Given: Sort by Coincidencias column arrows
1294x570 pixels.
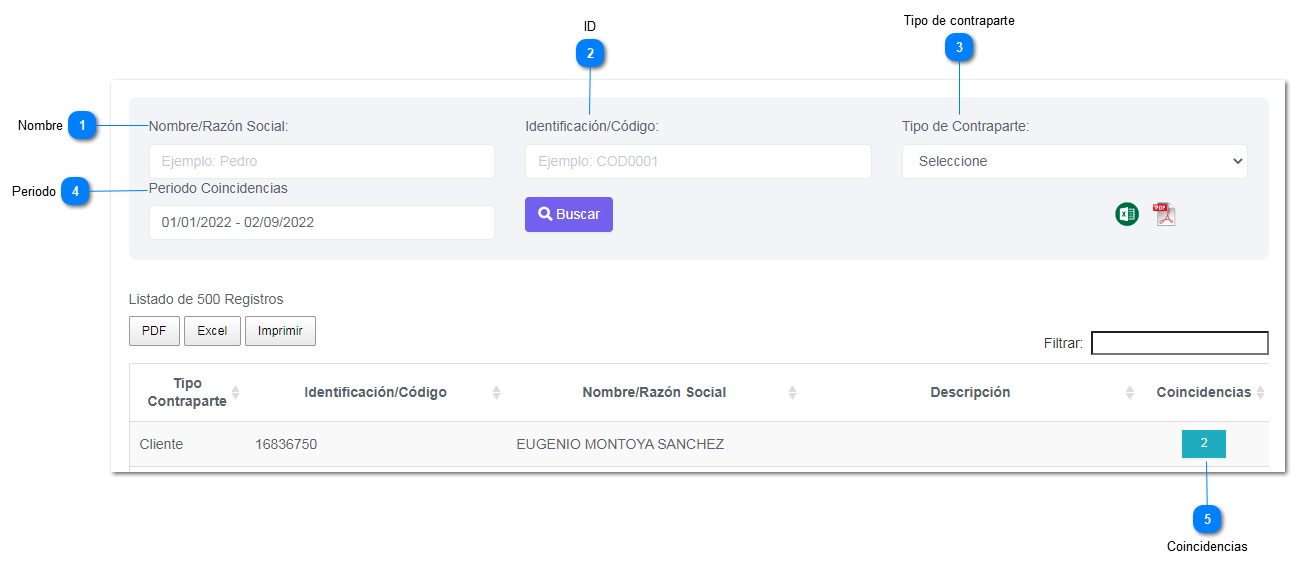Looking at the screenshot, I should 1260,392.
